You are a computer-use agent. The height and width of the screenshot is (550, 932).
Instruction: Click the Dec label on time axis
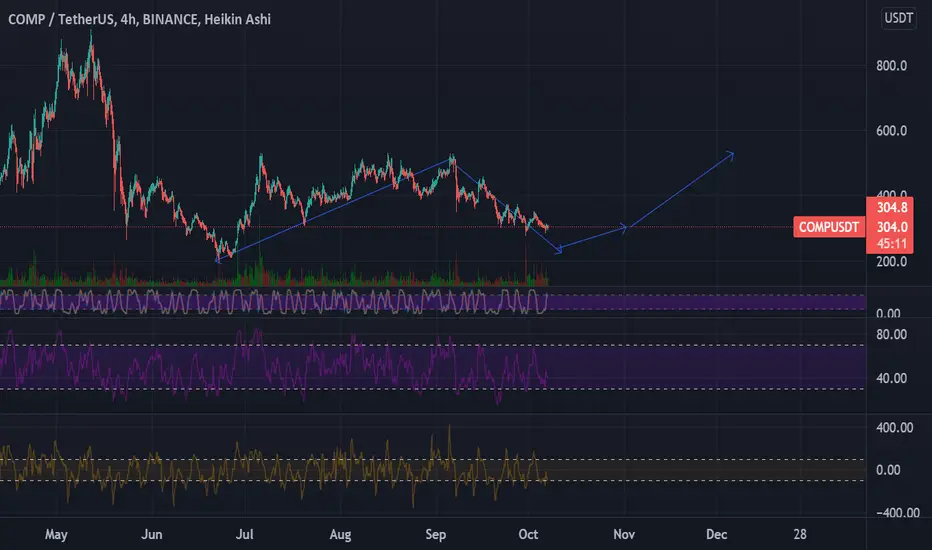click(716, 535)
